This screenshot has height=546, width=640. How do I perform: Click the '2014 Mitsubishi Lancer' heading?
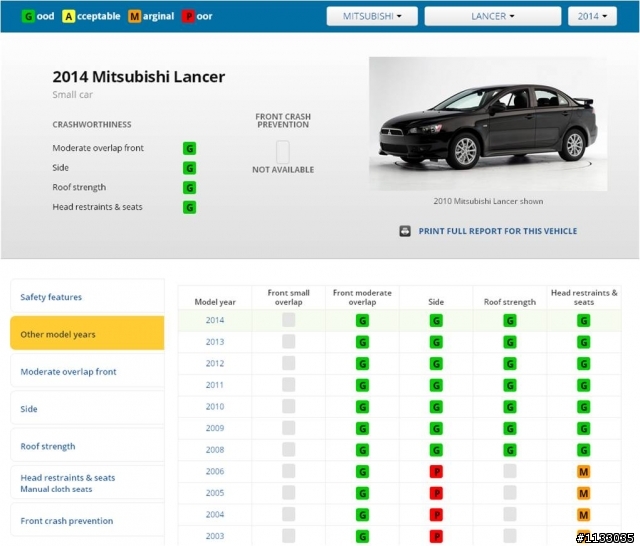pos(139,77)
